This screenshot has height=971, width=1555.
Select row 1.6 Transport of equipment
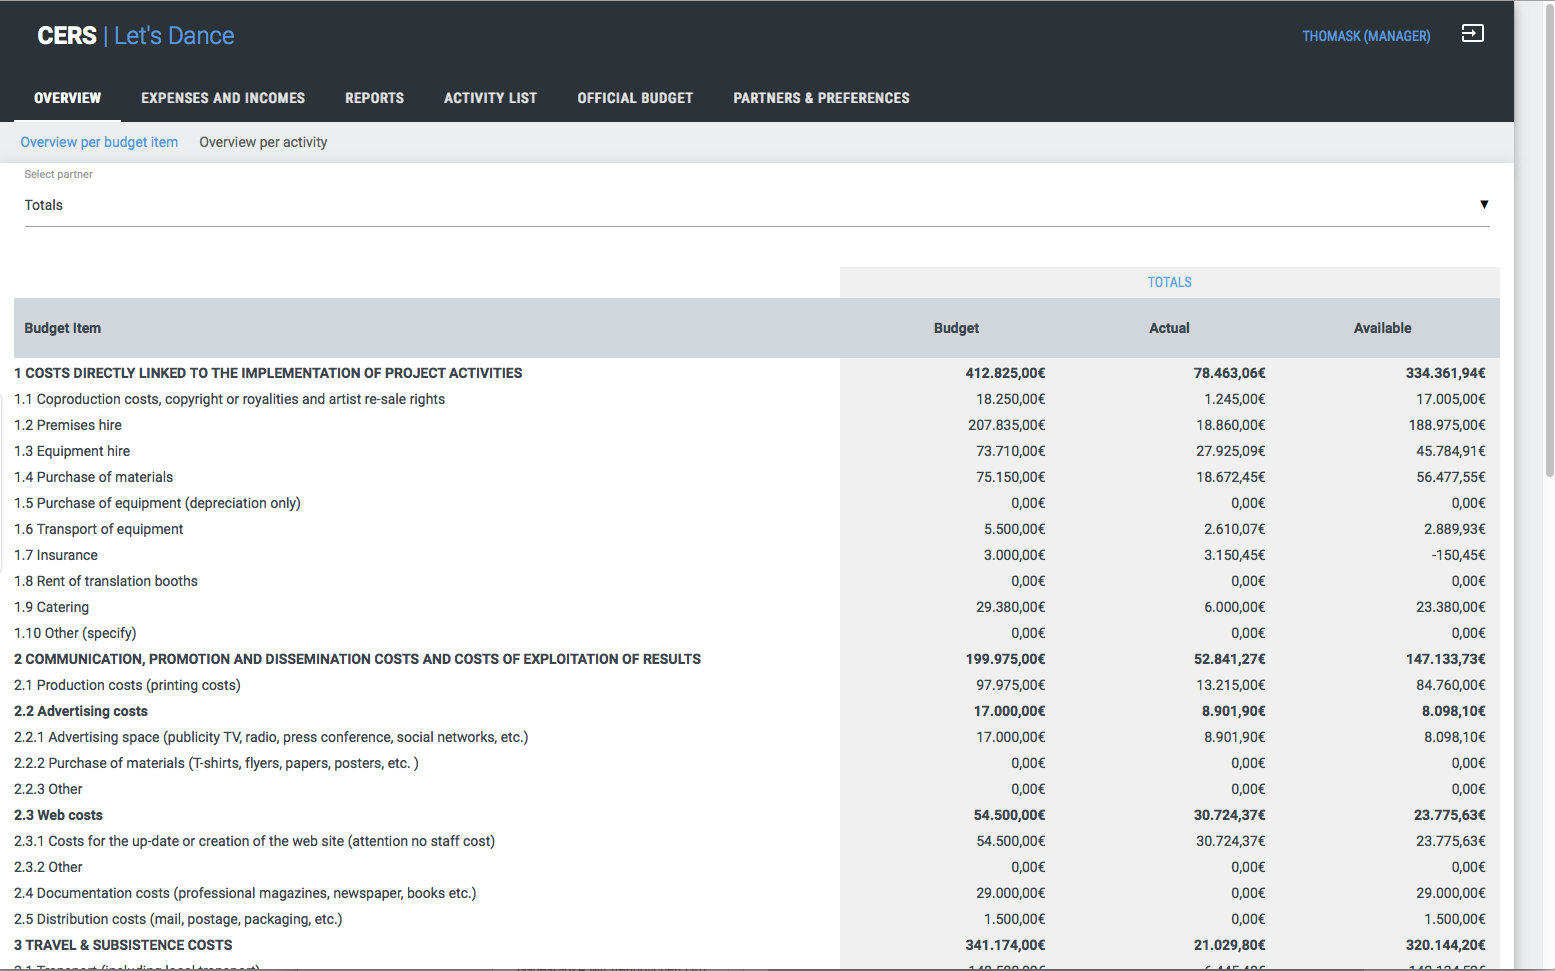click(757, 529)
